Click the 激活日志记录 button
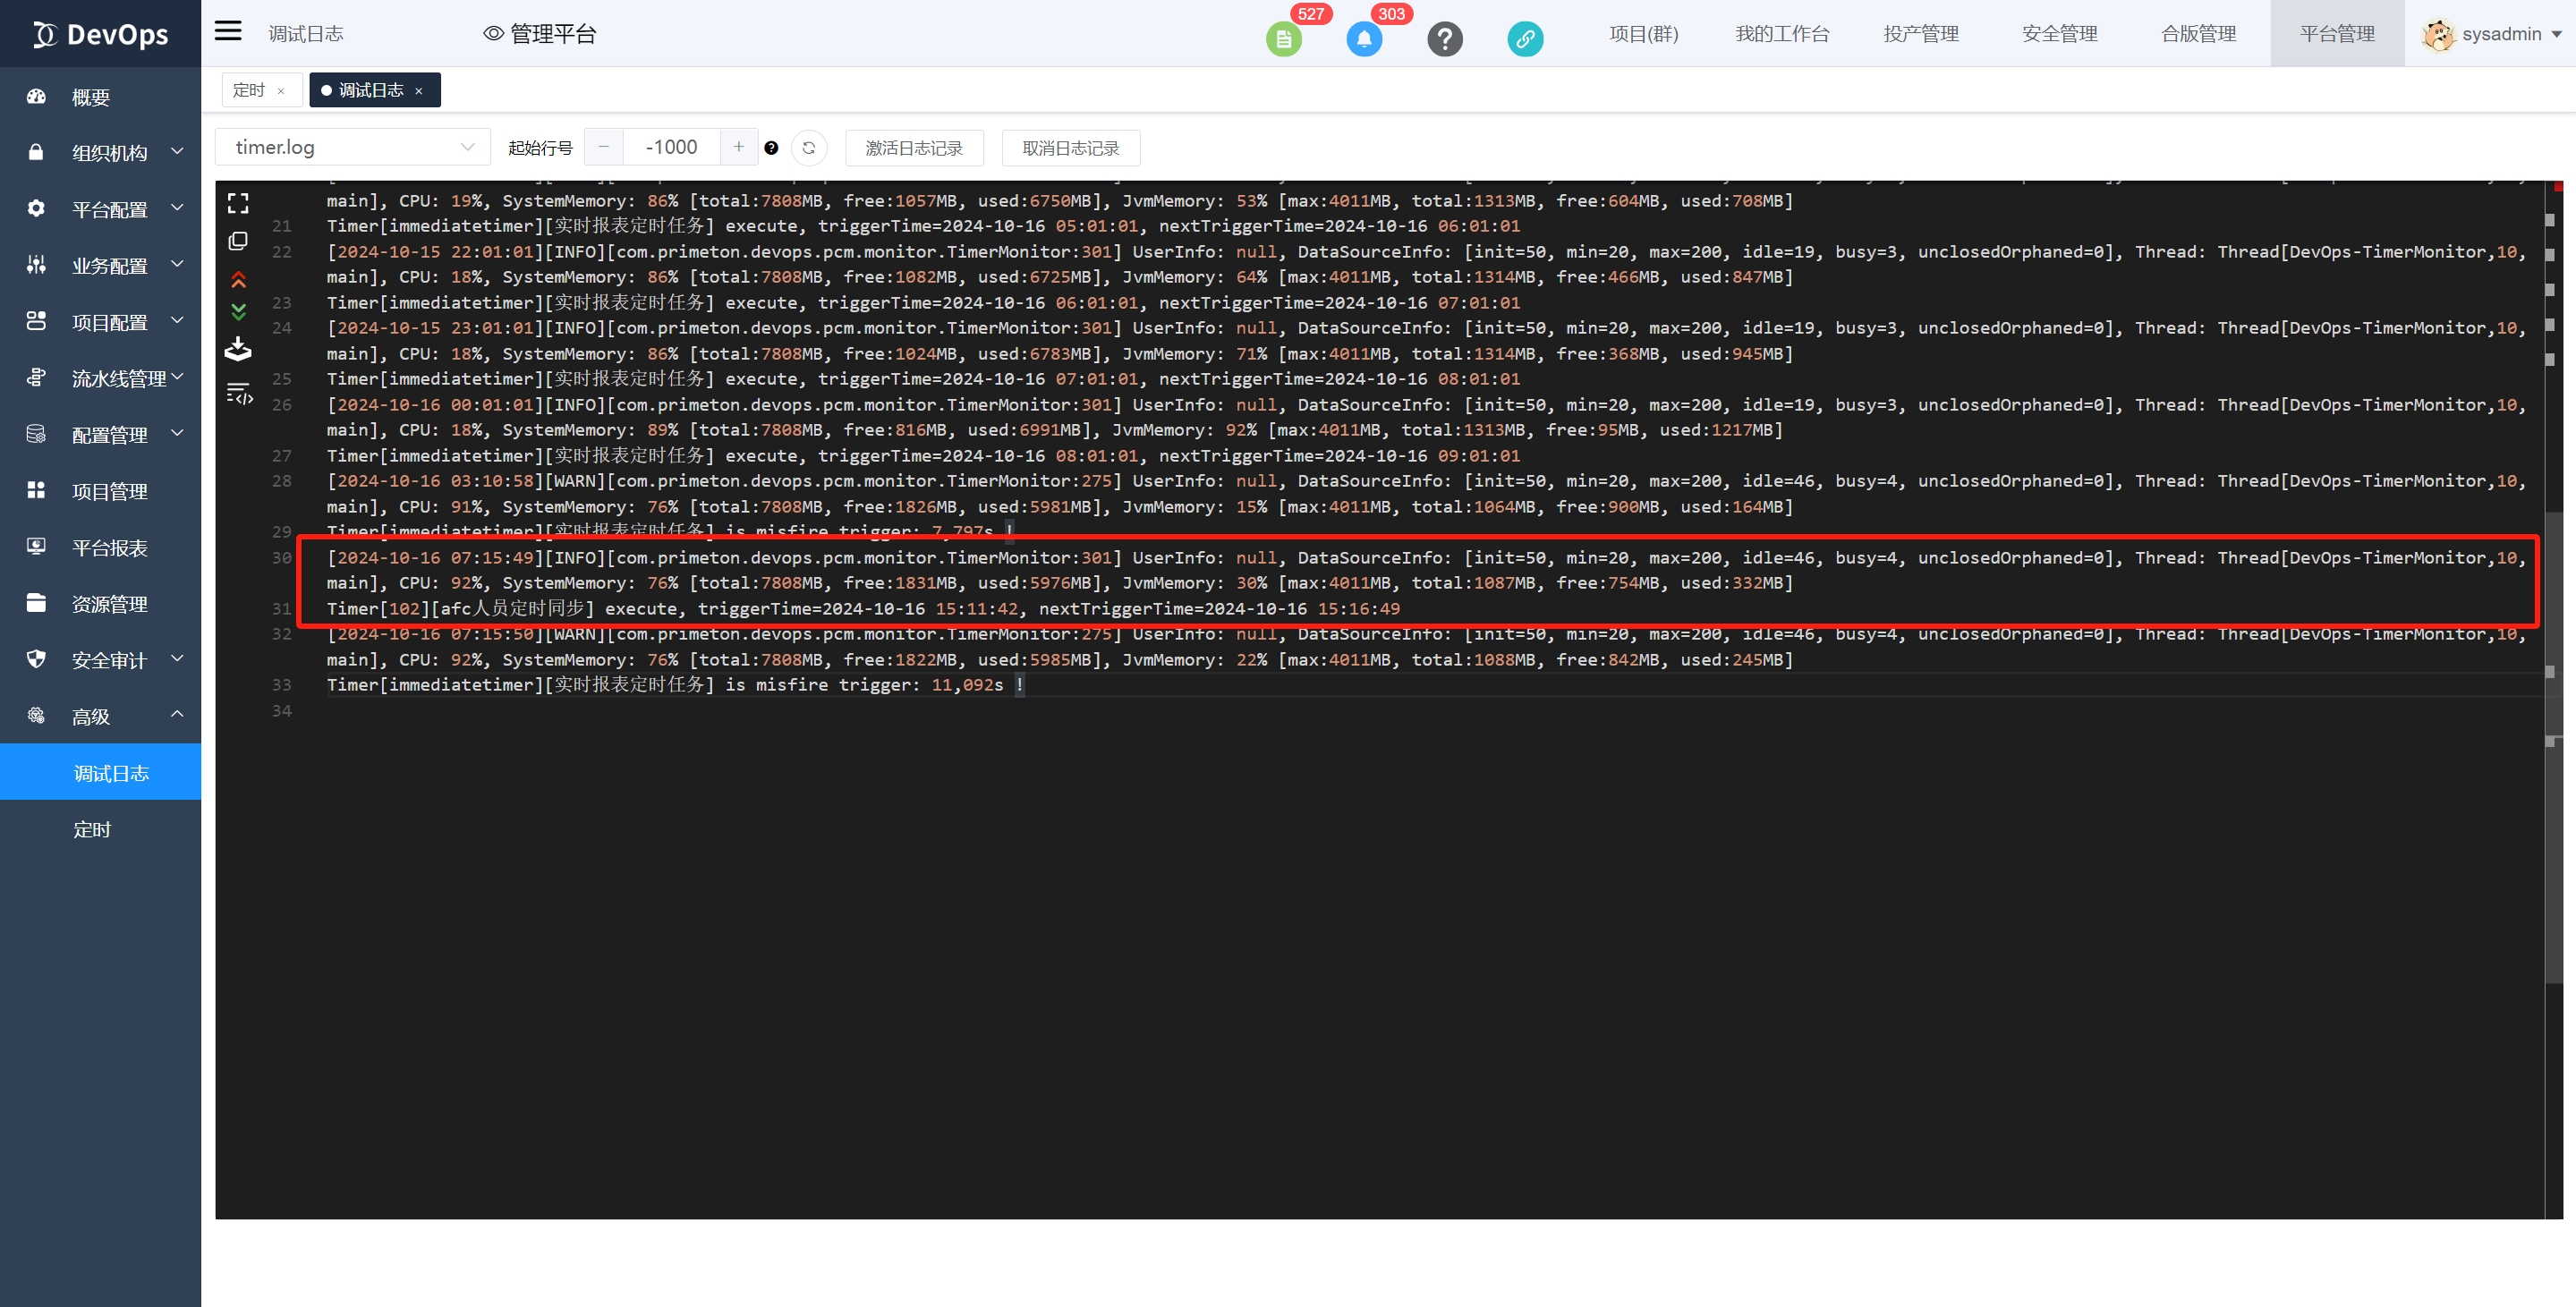Screen dimensions: 2576x1307 tap(913, 148)
